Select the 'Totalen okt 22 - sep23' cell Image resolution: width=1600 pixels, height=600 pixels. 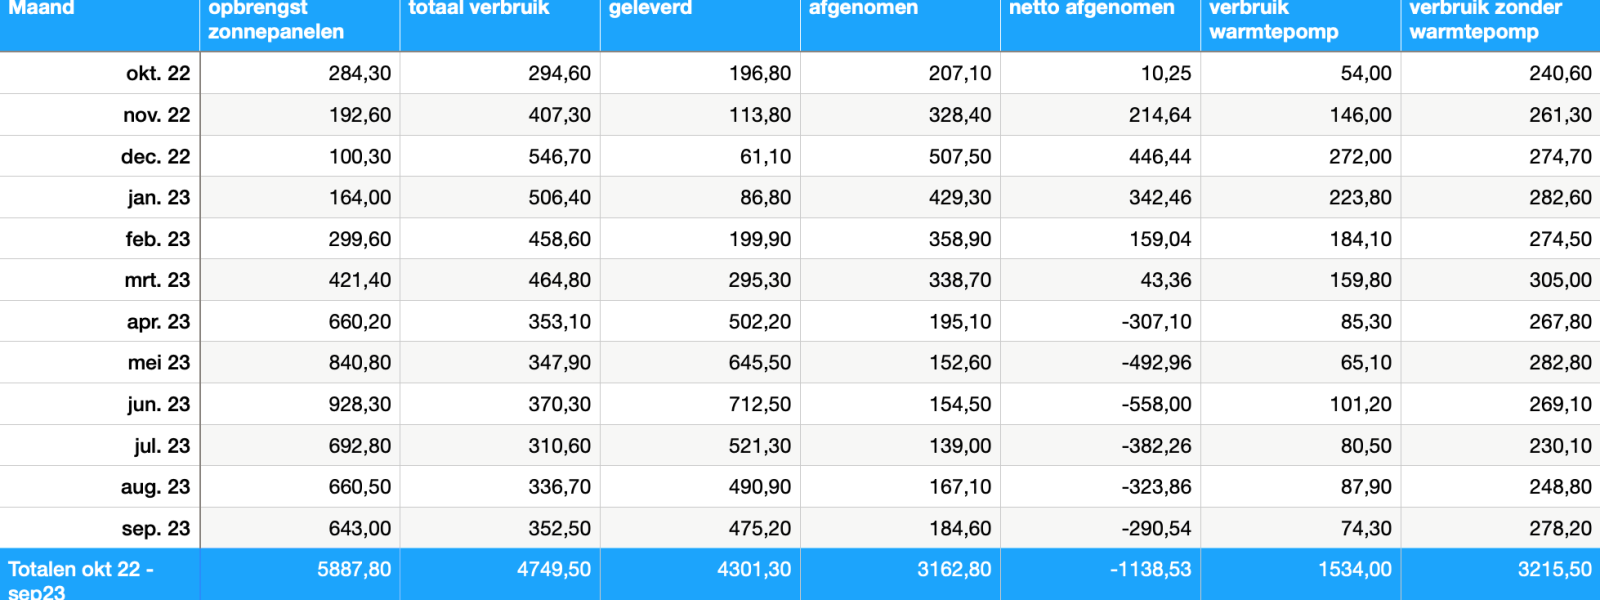point(80,580)
